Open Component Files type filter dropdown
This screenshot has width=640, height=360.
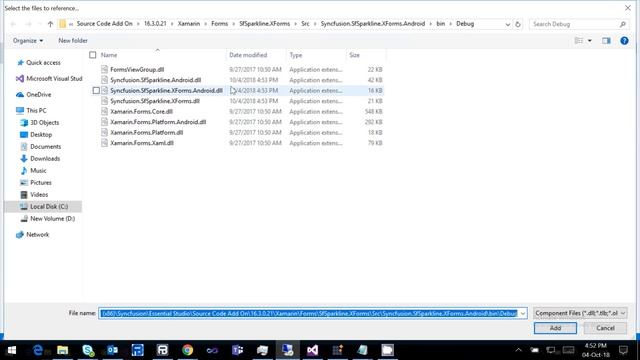[x=580, y=313]
